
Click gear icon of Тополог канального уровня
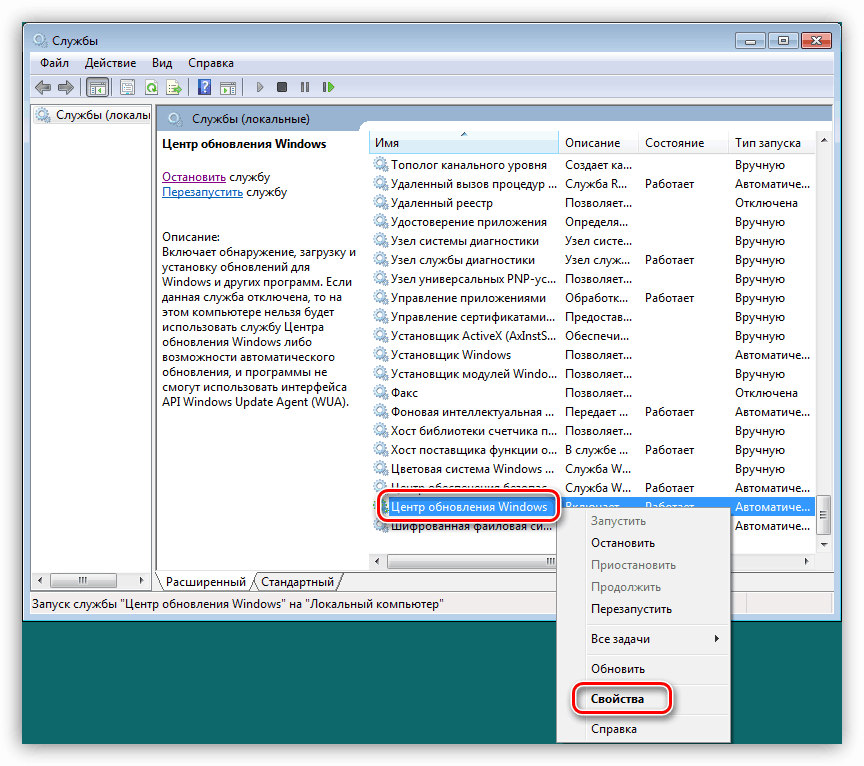tap(380, 164)
